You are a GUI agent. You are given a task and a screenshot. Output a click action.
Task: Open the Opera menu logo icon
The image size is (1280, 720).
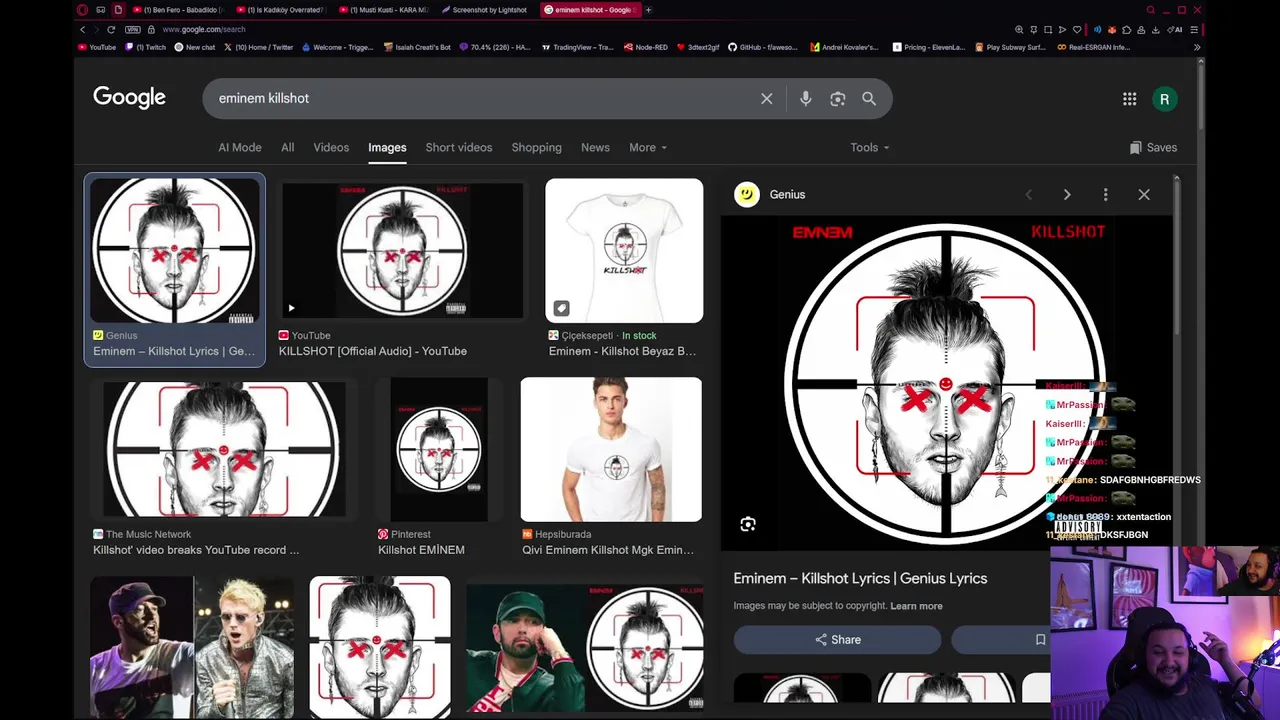tap(82, 10)
